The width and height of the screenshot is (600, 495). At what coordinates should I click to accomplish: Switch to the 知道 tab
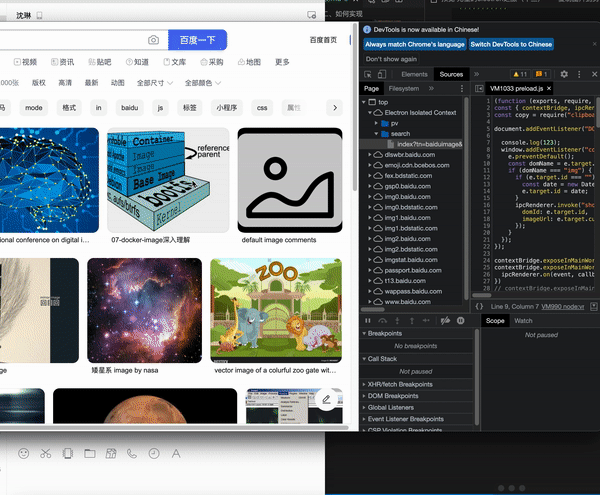[137, 62]
